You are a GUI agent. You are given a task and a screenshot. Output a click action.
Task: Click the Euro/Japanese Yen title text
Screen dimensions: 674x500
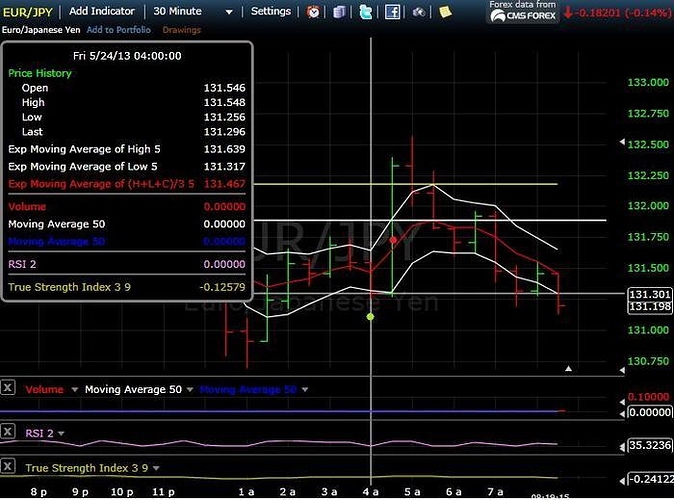point(41,30)
